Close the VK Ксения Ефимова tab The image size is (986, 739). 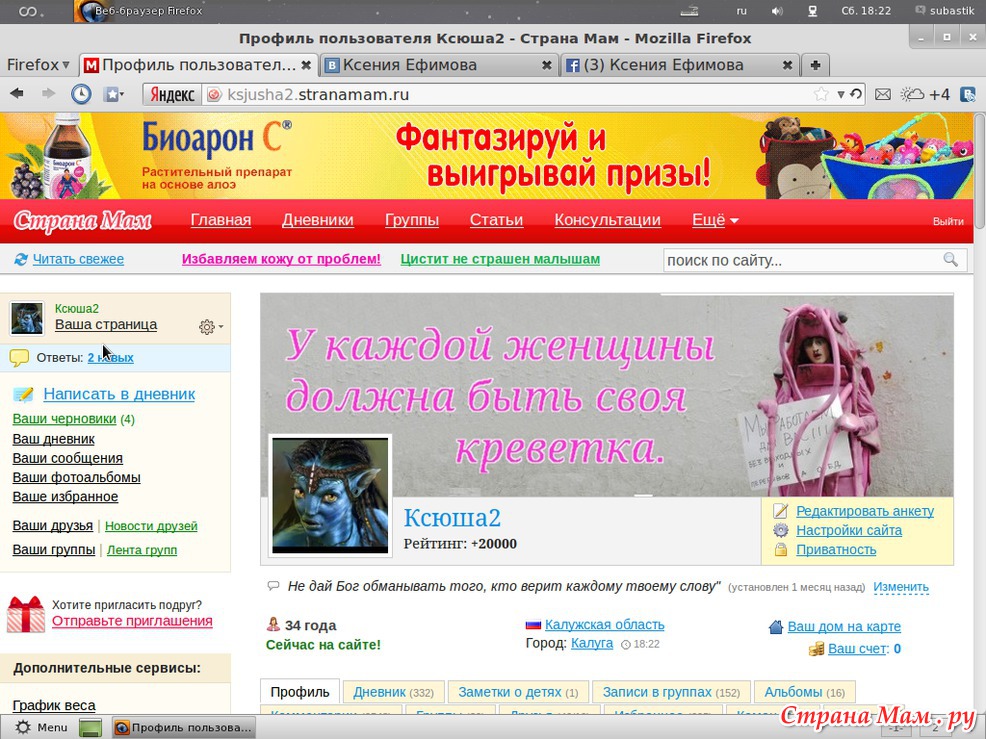(546, 65)
